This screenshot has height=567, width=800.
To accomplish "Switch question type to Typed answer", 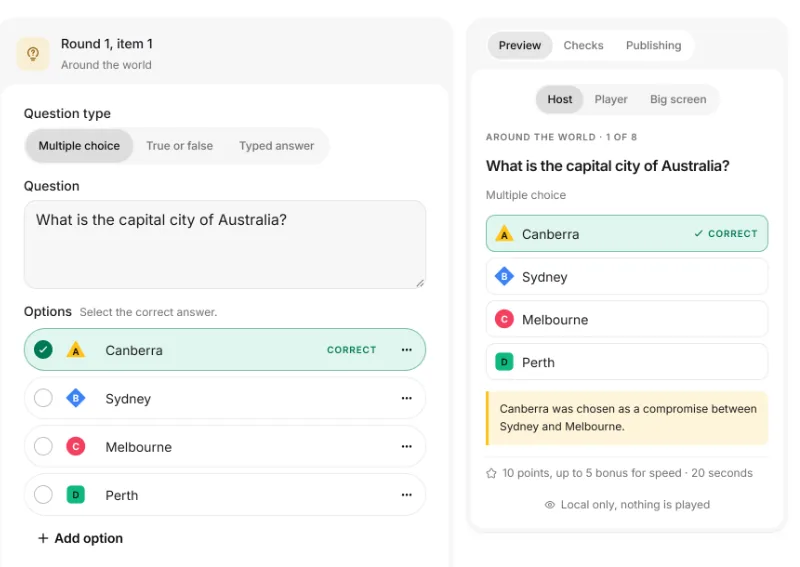I will point(277,146).
